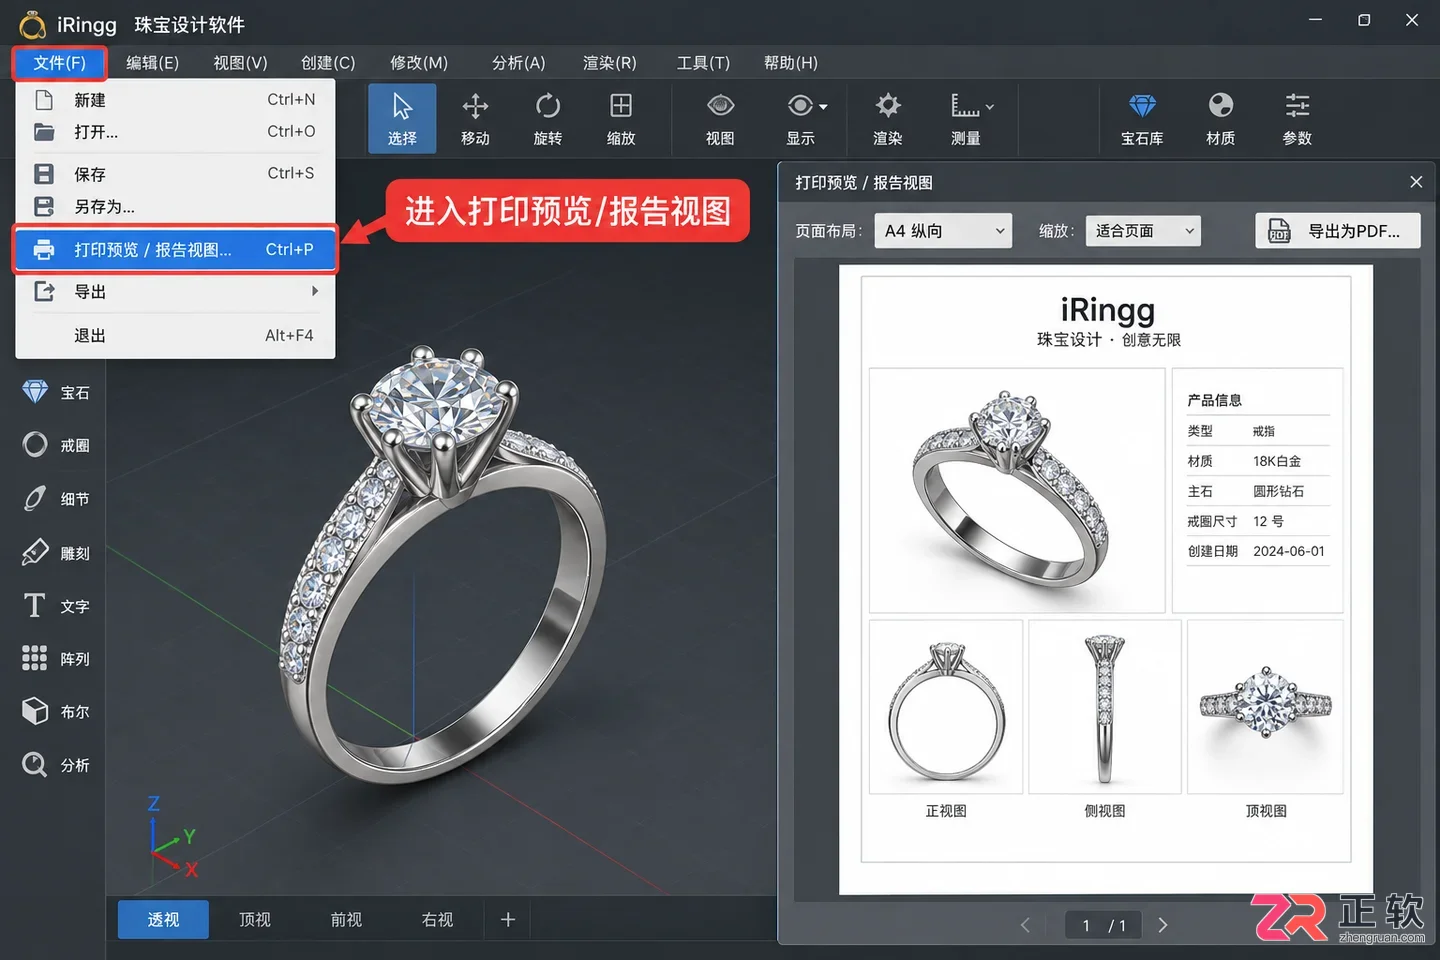The image size is (1440, 960).
Task: Open the 参数 parameters sliders icon
Action: (1297, 118)
